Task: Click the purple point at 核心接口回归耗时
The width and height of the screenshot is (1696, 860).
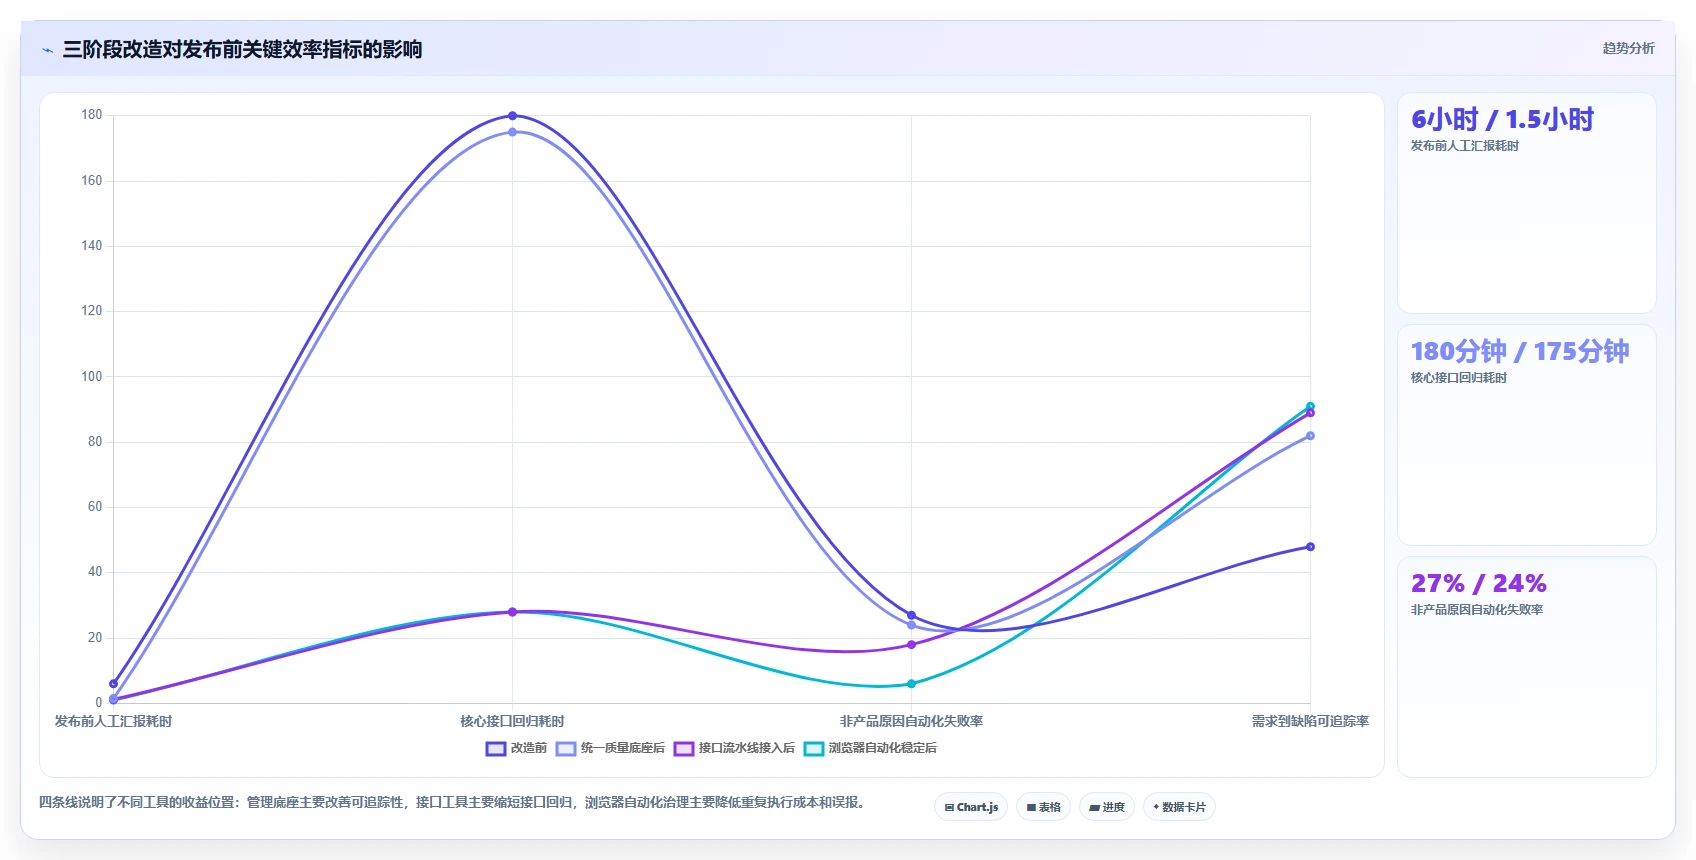Action: pyautogui.click(x=512, y=612)
